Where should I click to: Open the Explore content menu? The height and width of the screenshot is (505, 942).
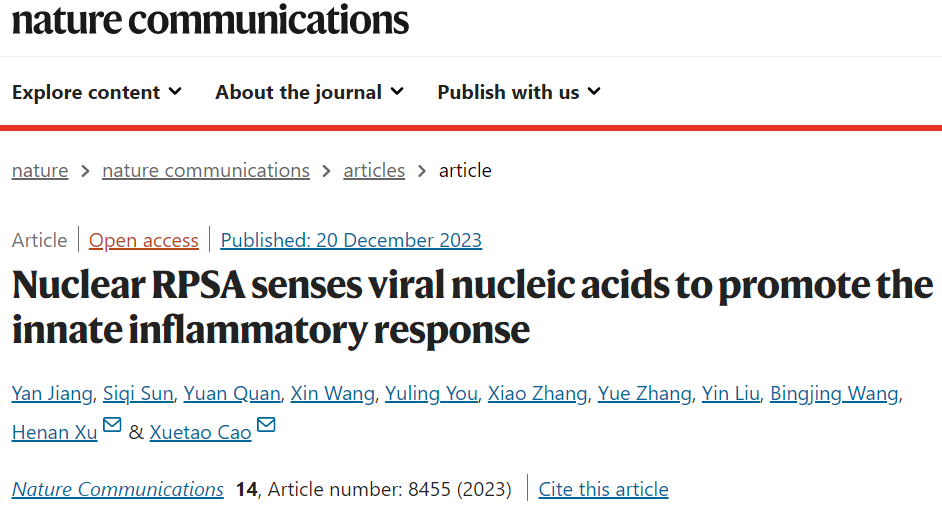[97, 92]
